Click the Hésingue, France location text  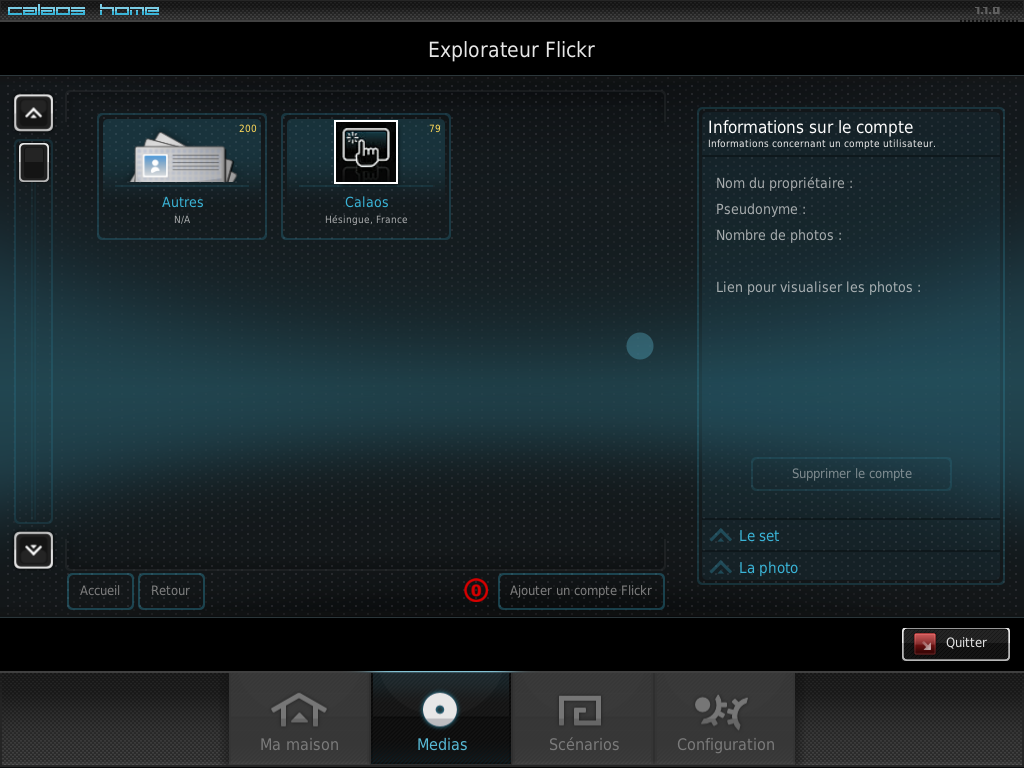(366, 219)
